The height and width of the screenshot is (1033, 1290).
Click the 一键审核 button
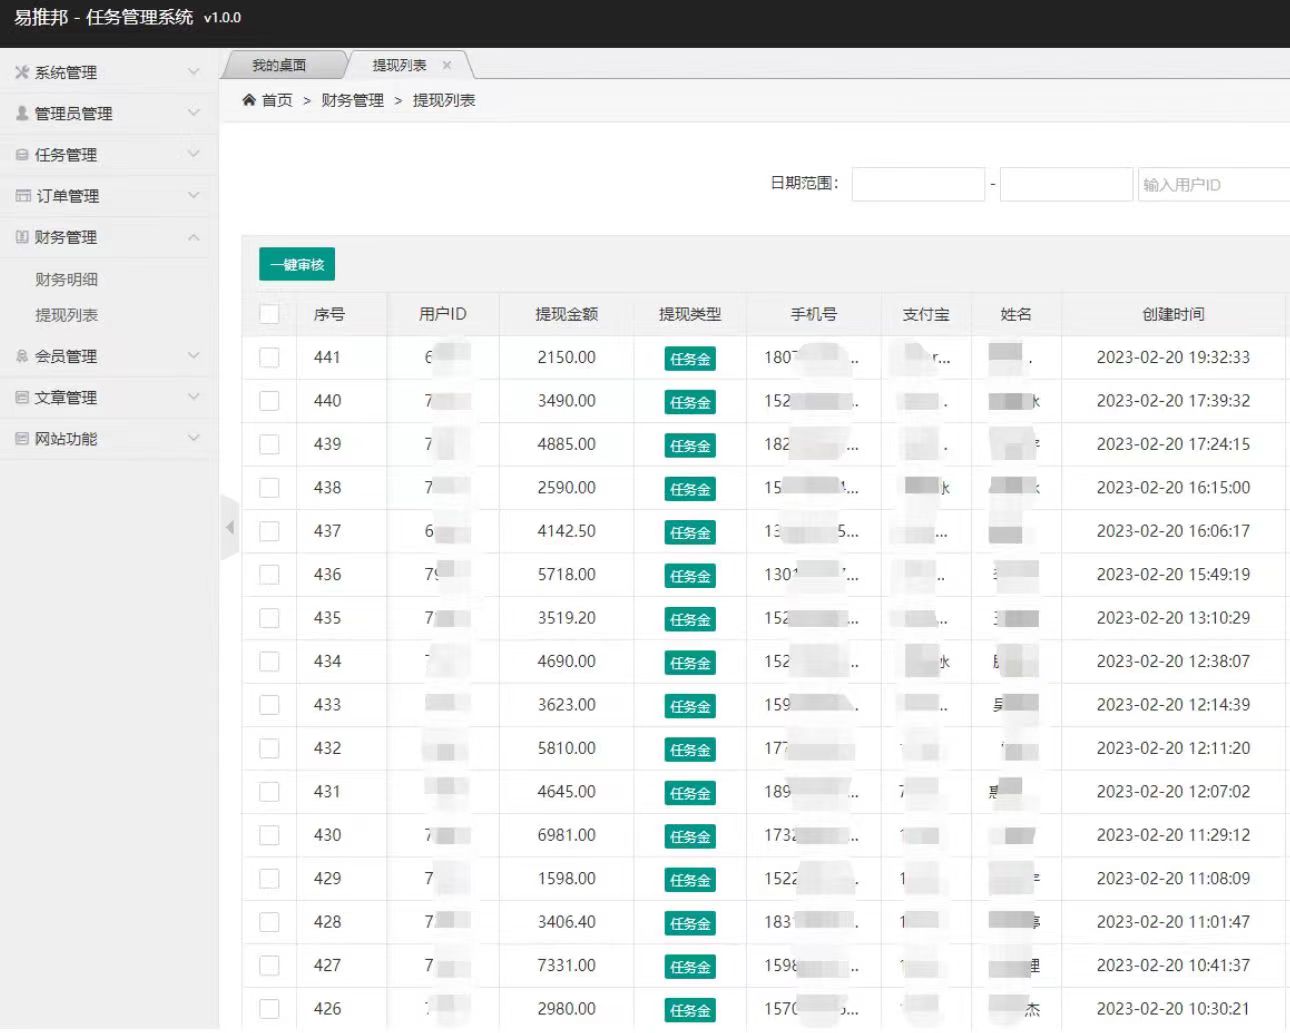[297, 264]
